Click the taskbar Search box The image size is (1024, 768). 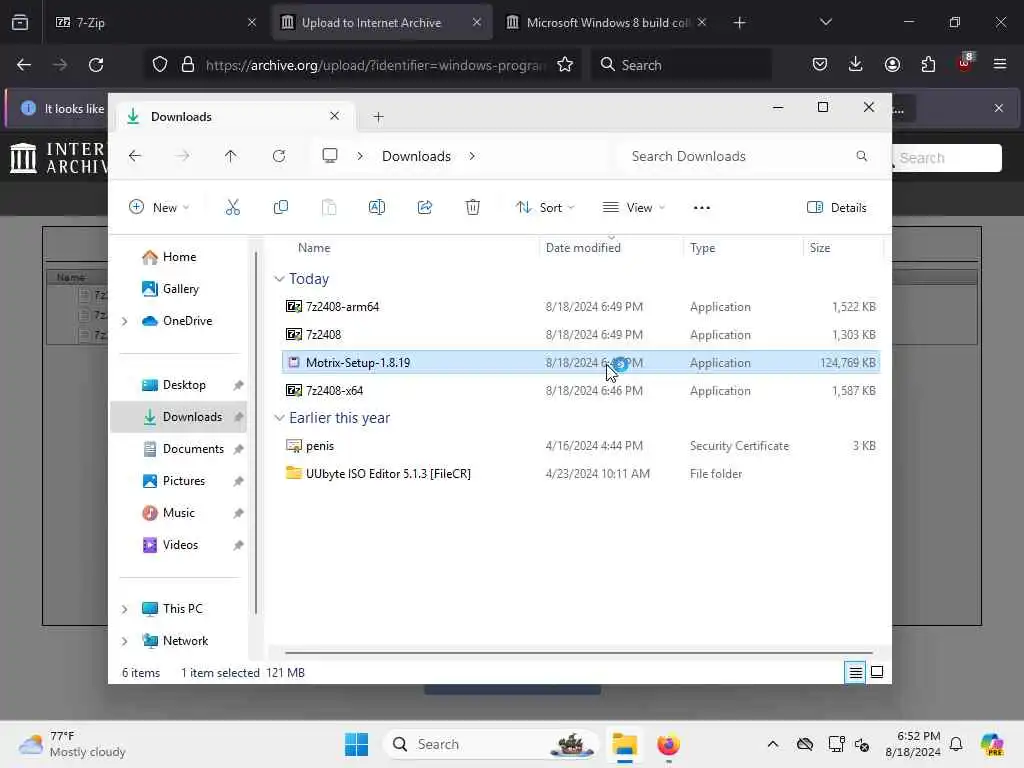(x=491, y=744)
